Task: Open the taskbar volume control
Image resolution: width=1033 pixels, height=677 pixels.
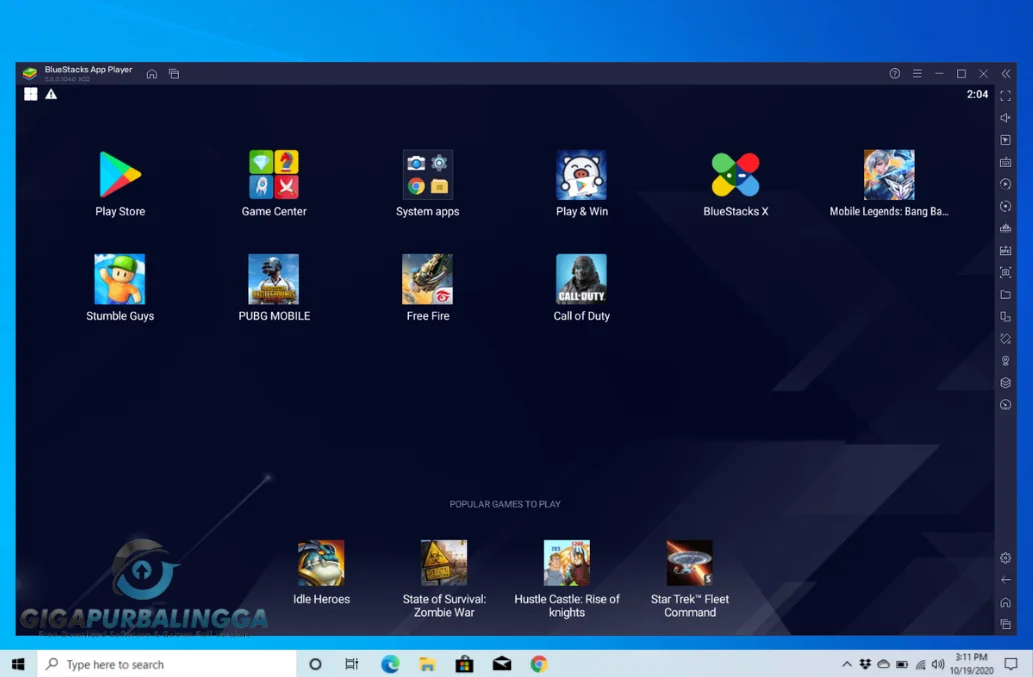Action: (938, 663)
